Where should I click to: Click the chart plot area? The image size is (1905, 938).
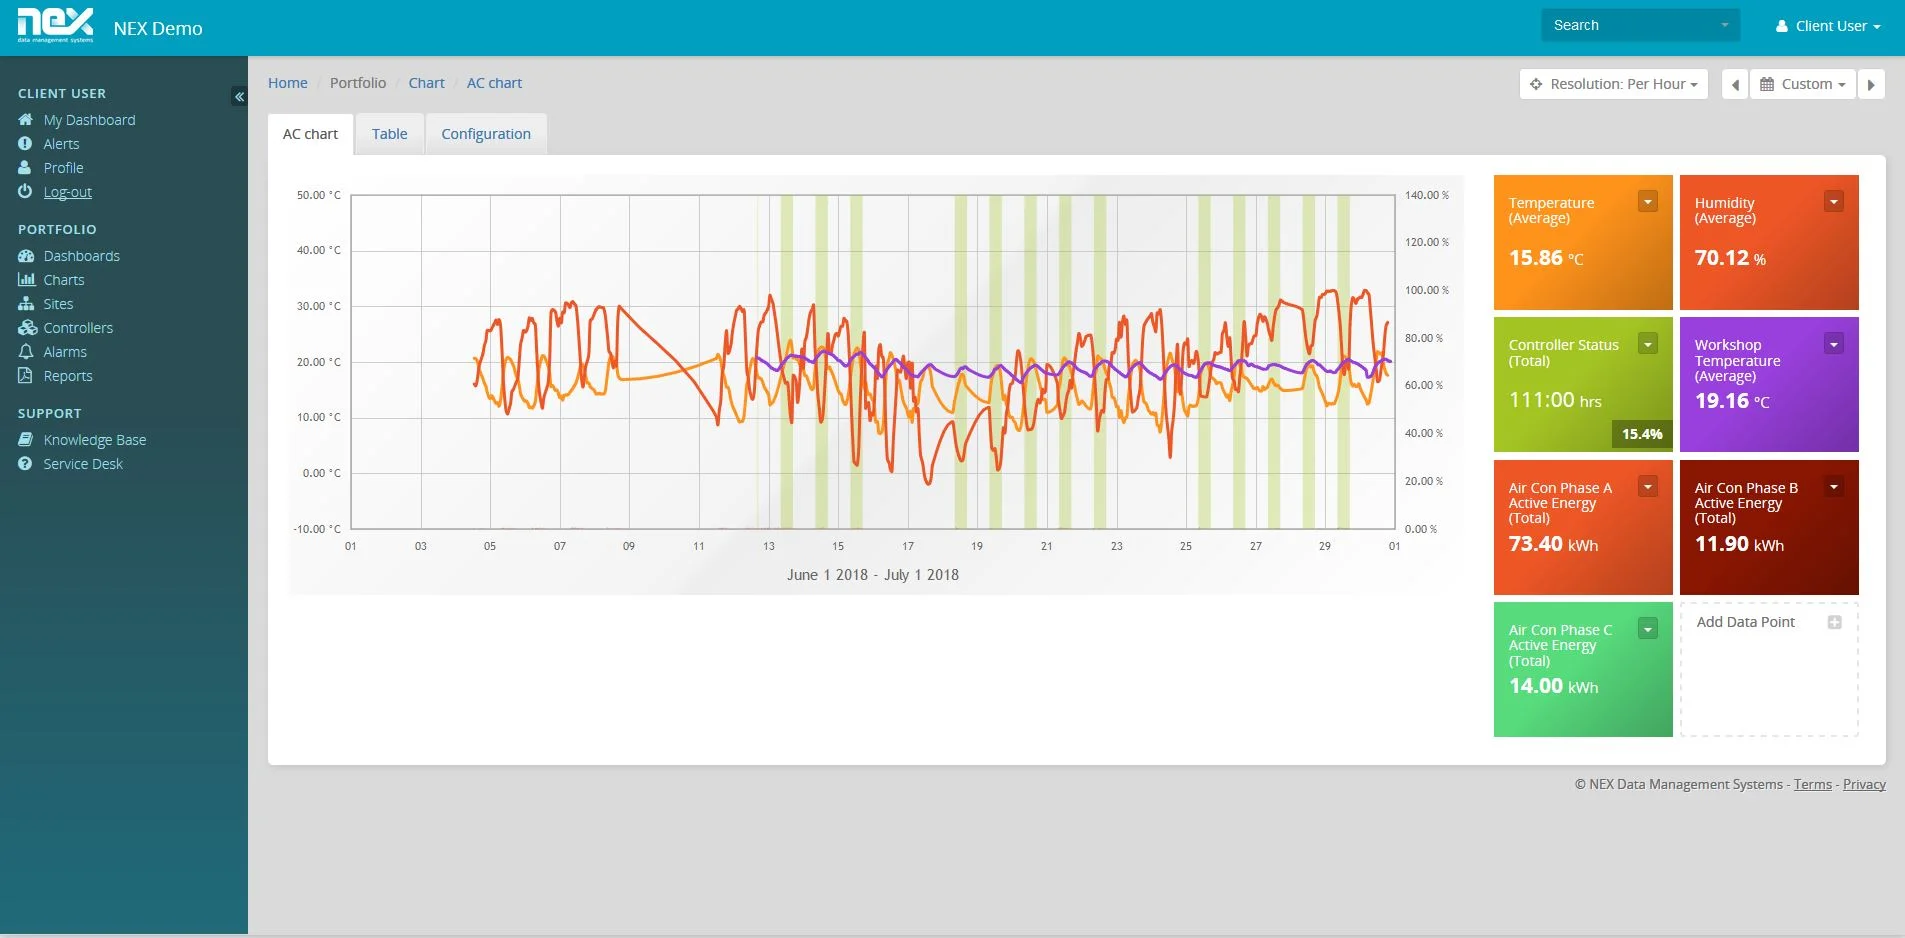[x=872, y=361]
